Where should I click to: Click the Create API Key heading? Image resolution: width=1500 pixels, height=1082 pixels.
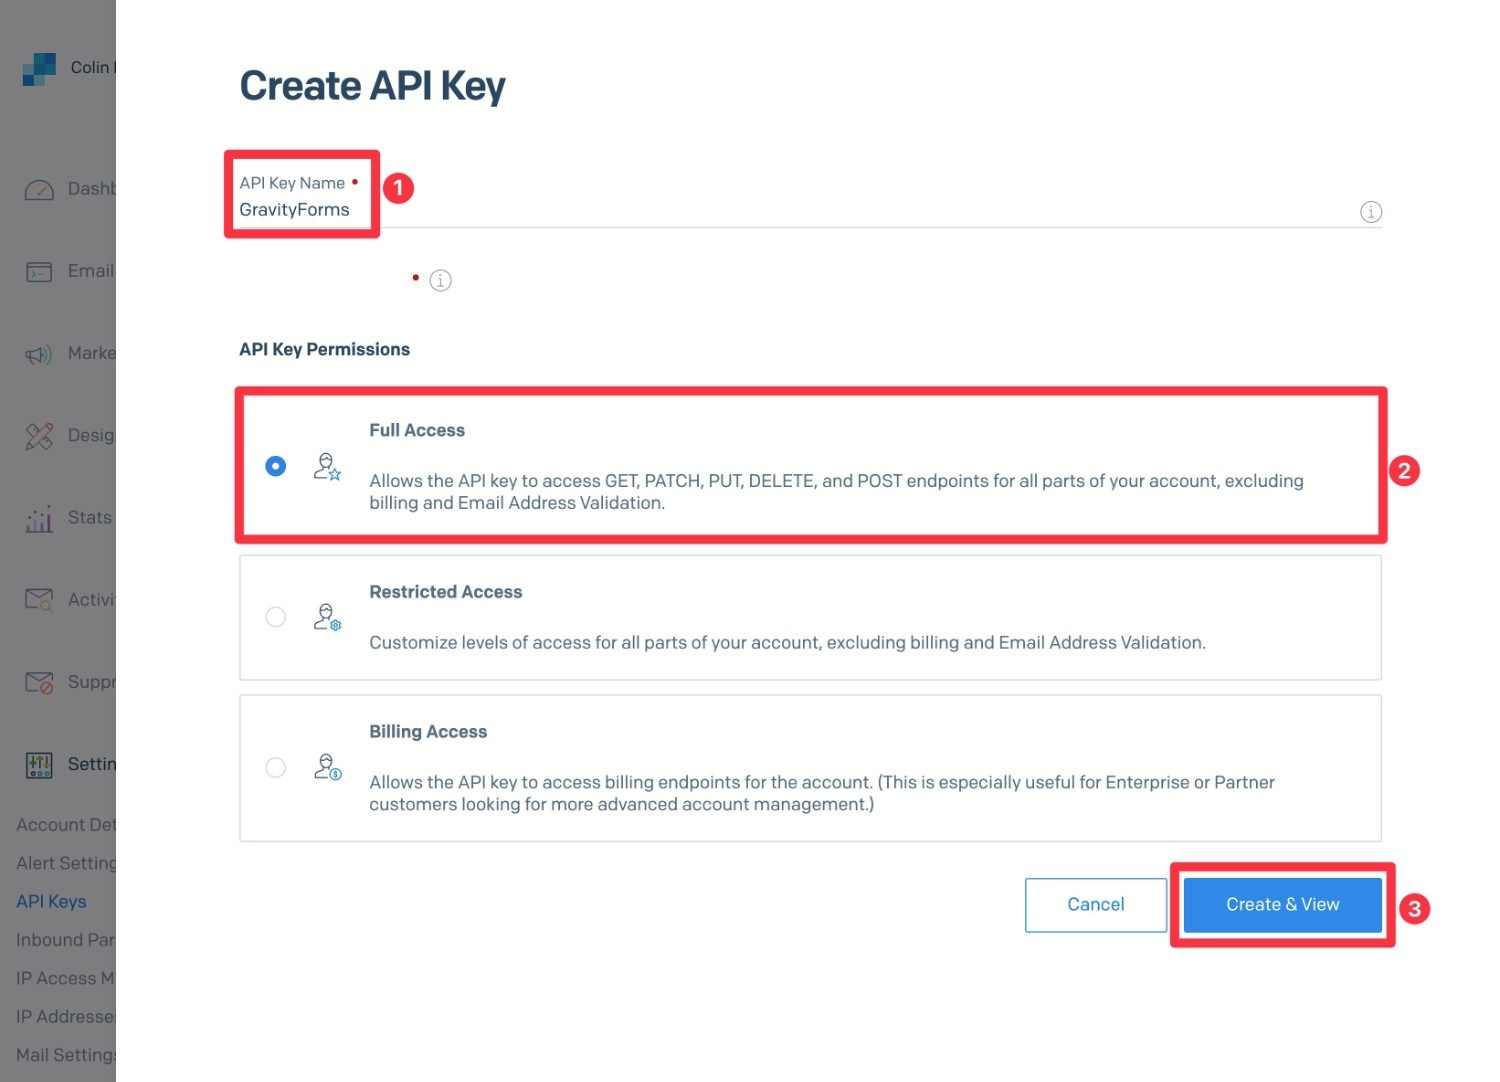click(372, 86)
